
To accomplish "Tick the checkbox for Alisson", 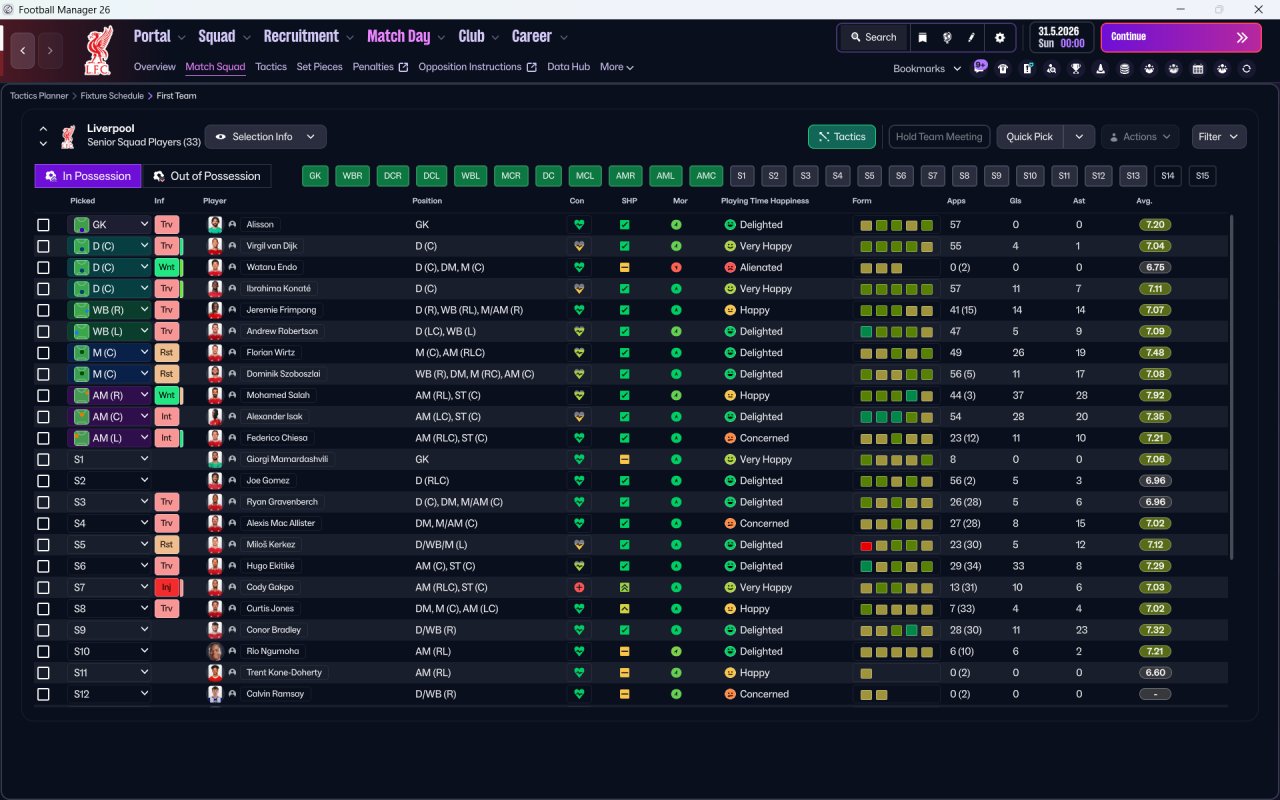I will [43, 225].
